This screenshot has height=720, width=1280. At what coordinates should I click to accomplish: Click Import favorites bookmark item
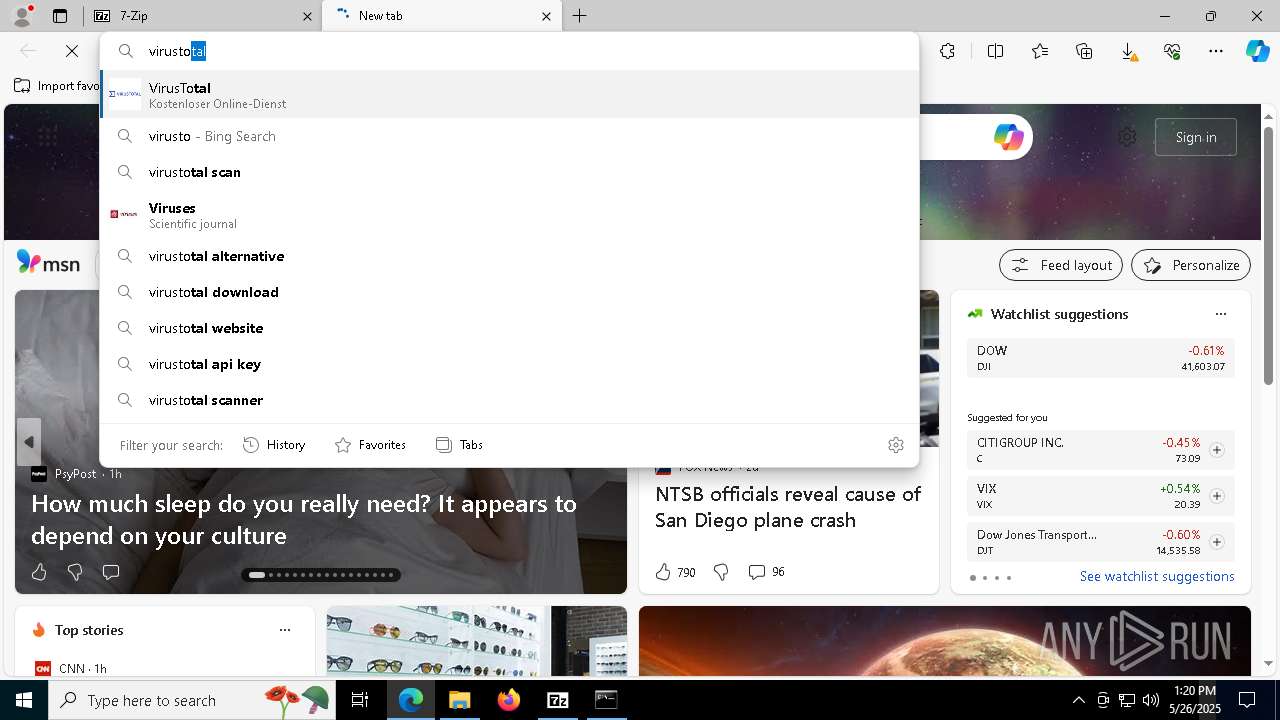[x=57, y=86]
